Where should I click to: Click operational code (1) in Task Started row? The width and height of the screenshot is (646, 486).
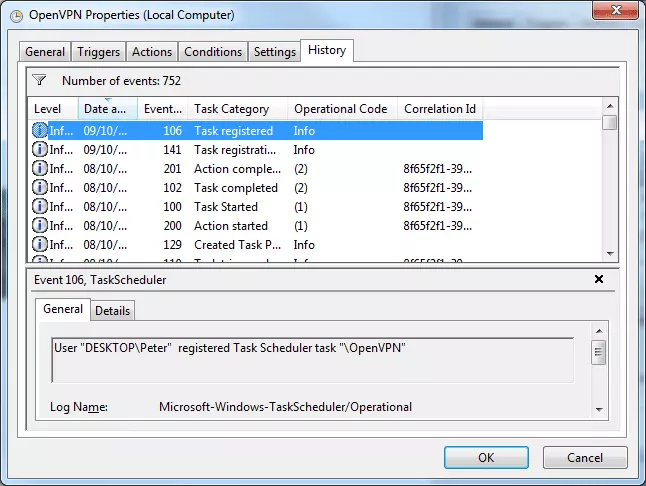click(301, 207)
